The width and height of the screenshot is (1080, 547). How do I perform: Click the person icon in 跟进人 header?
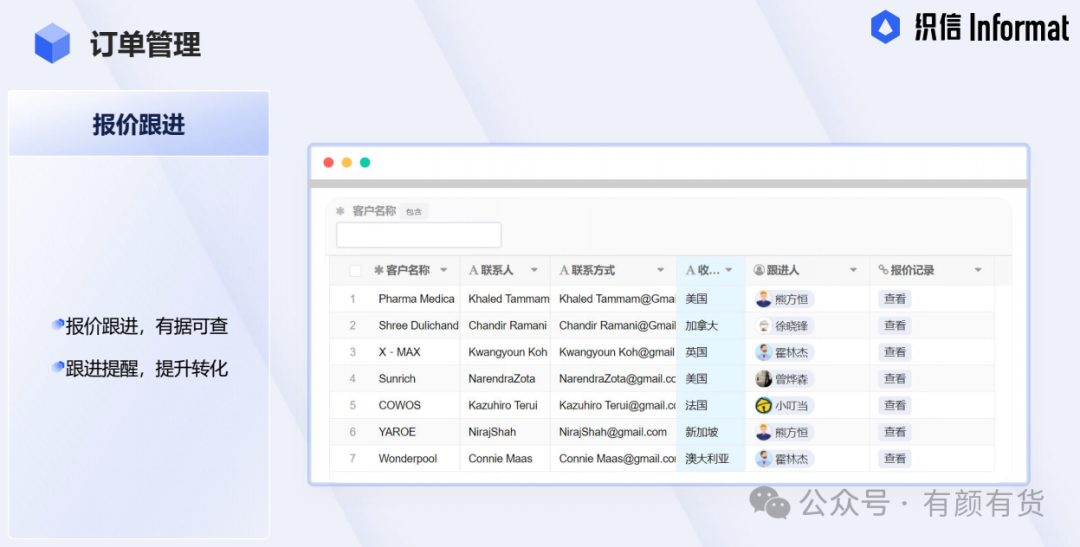[x=759, y=270]
